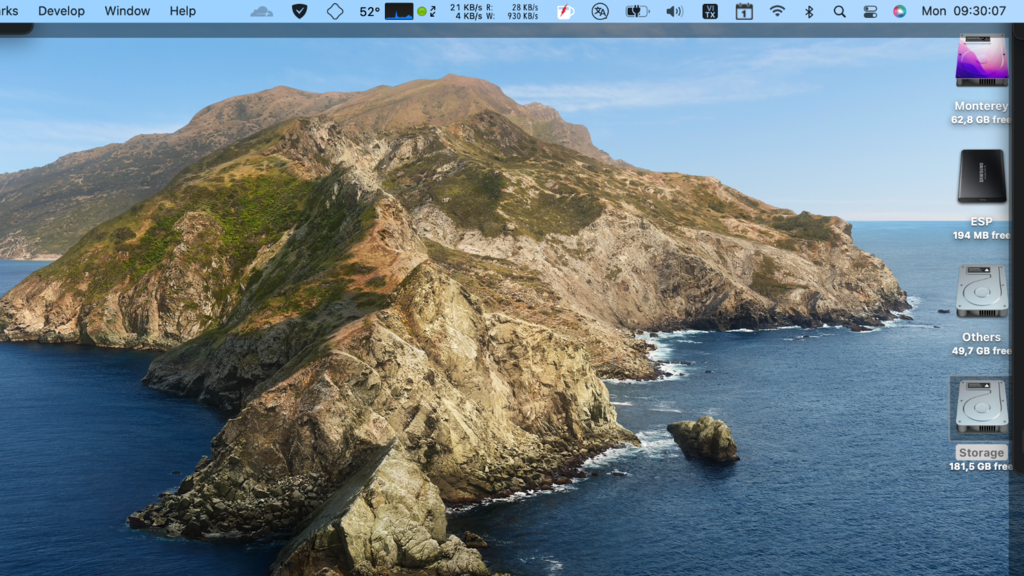This screenshot has width=1024, height=576.
Task: Click the 52° temperature indicator
Action: tap(369, 11)
